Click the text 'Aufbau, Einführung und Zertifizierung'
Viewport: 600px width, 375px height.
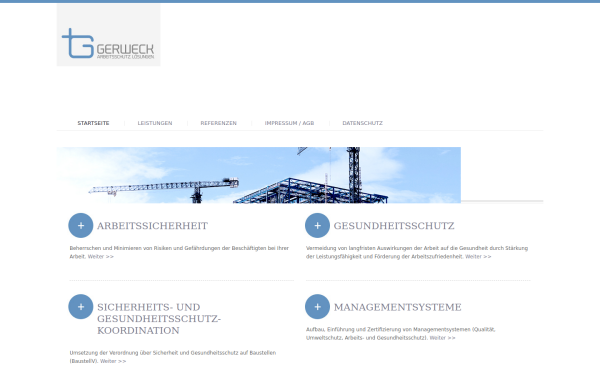pyautogui.click(x=355, y=329)
